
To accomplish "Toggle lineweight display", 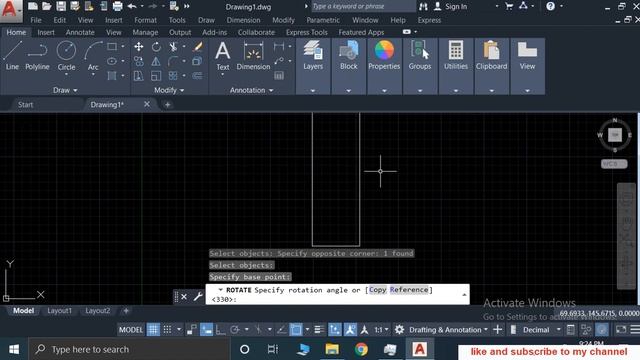I will click(319, 330).
